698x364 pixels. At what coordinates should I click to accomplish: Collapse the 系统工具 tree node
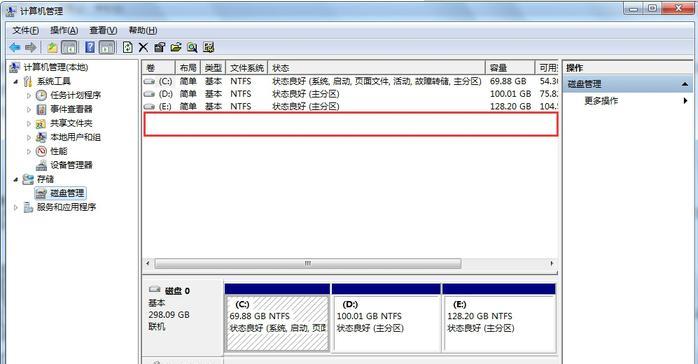pos(16,81)
